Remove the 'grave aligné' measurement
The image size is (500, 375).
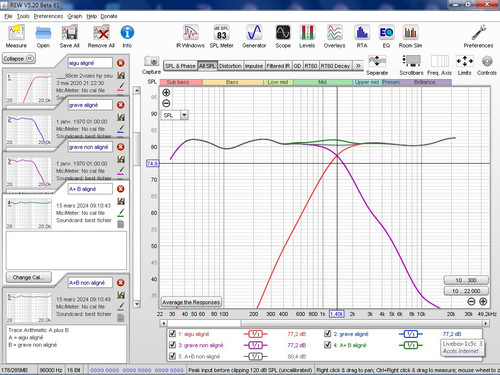click(121, 105)
